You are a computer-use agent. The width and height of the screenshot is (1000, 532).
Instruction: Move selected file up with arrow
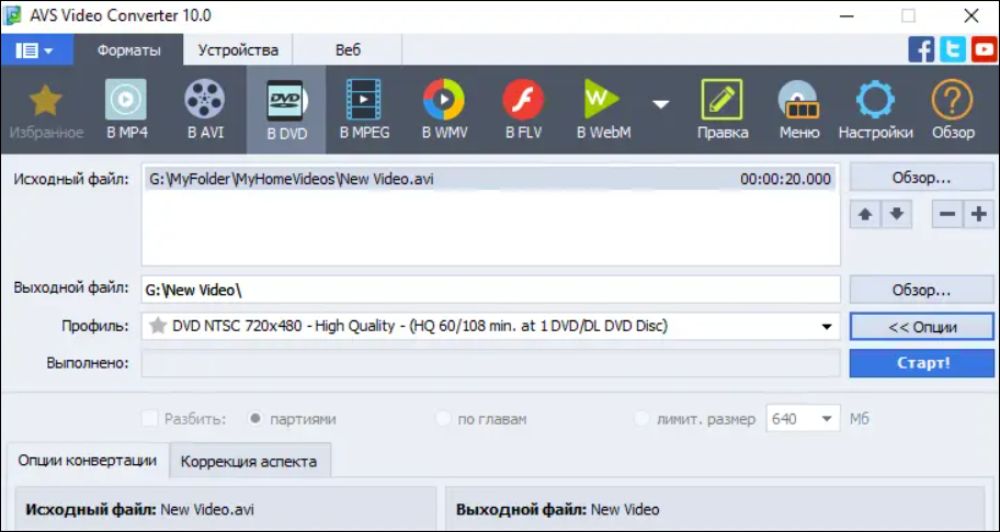pos(865,214)
